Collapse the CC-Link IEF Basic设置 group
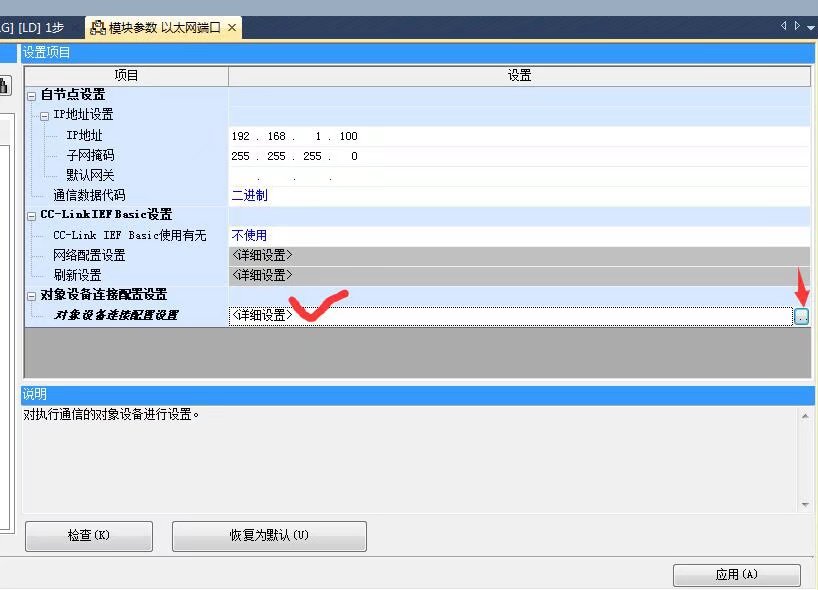Image resolution: width=818 pixels, height=590 pixels. click(x=32, y=215)
